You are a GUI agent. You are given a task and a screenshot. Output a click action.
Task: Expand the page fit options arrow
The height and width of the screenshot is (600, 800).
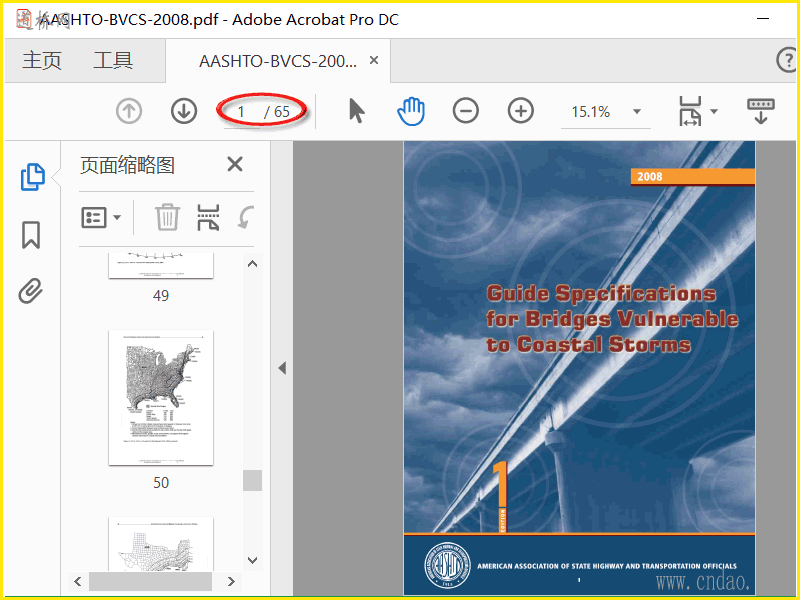point(714,111)
